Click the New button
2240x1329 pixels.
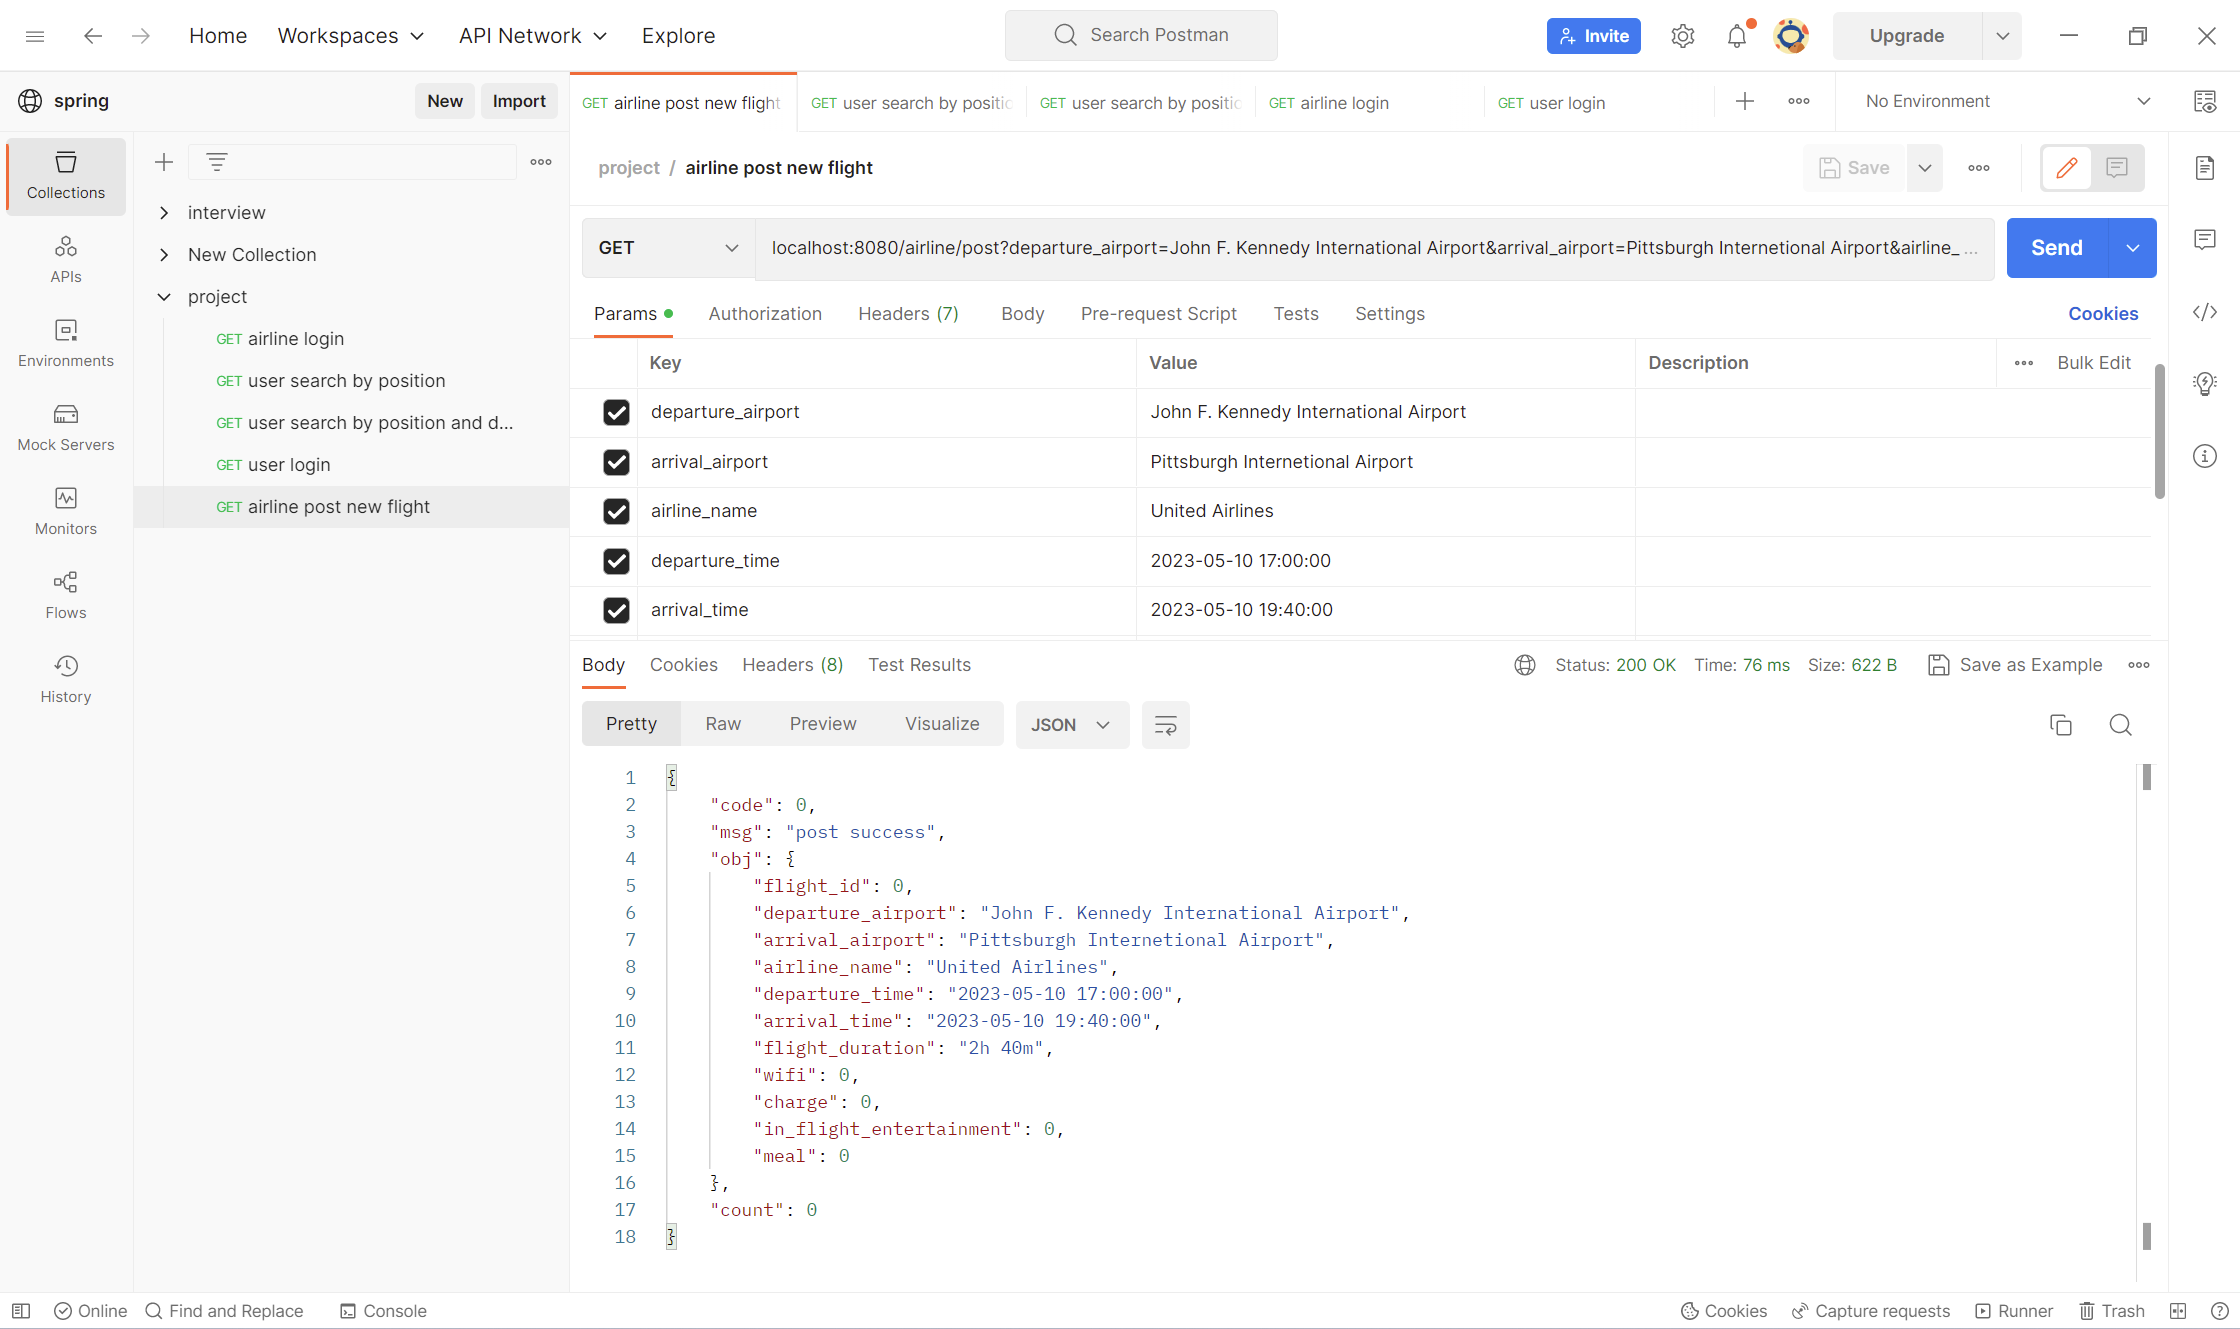pyautogui.click(x=445, y=101)
